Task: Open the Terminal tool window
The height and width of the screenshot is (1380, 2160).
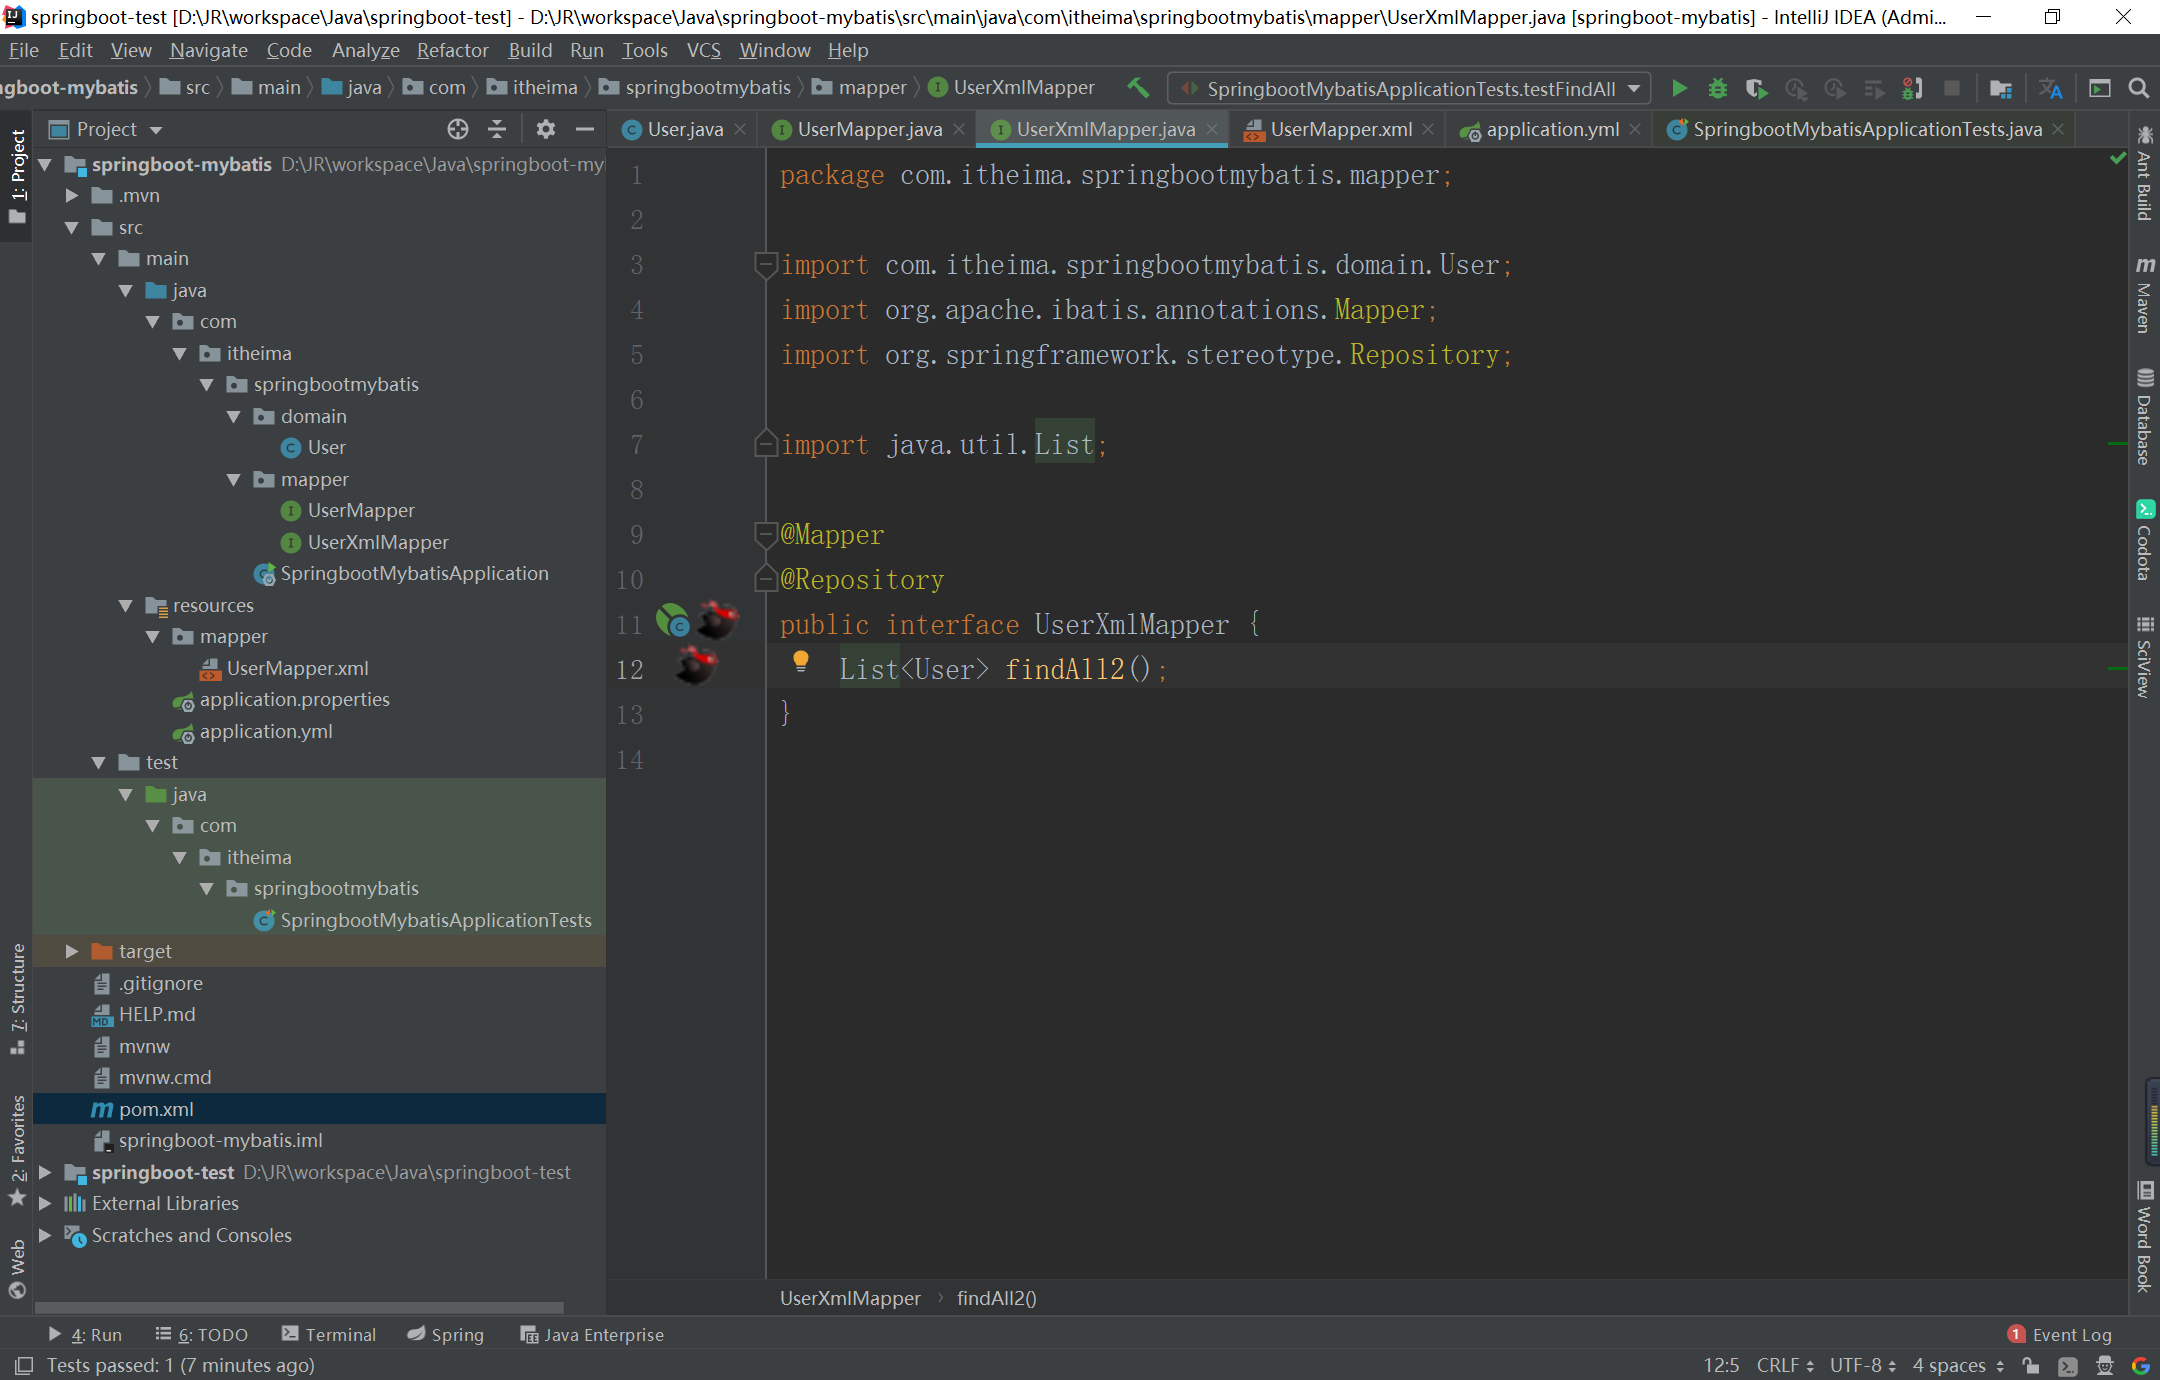Action: [x=330, y=1335]
